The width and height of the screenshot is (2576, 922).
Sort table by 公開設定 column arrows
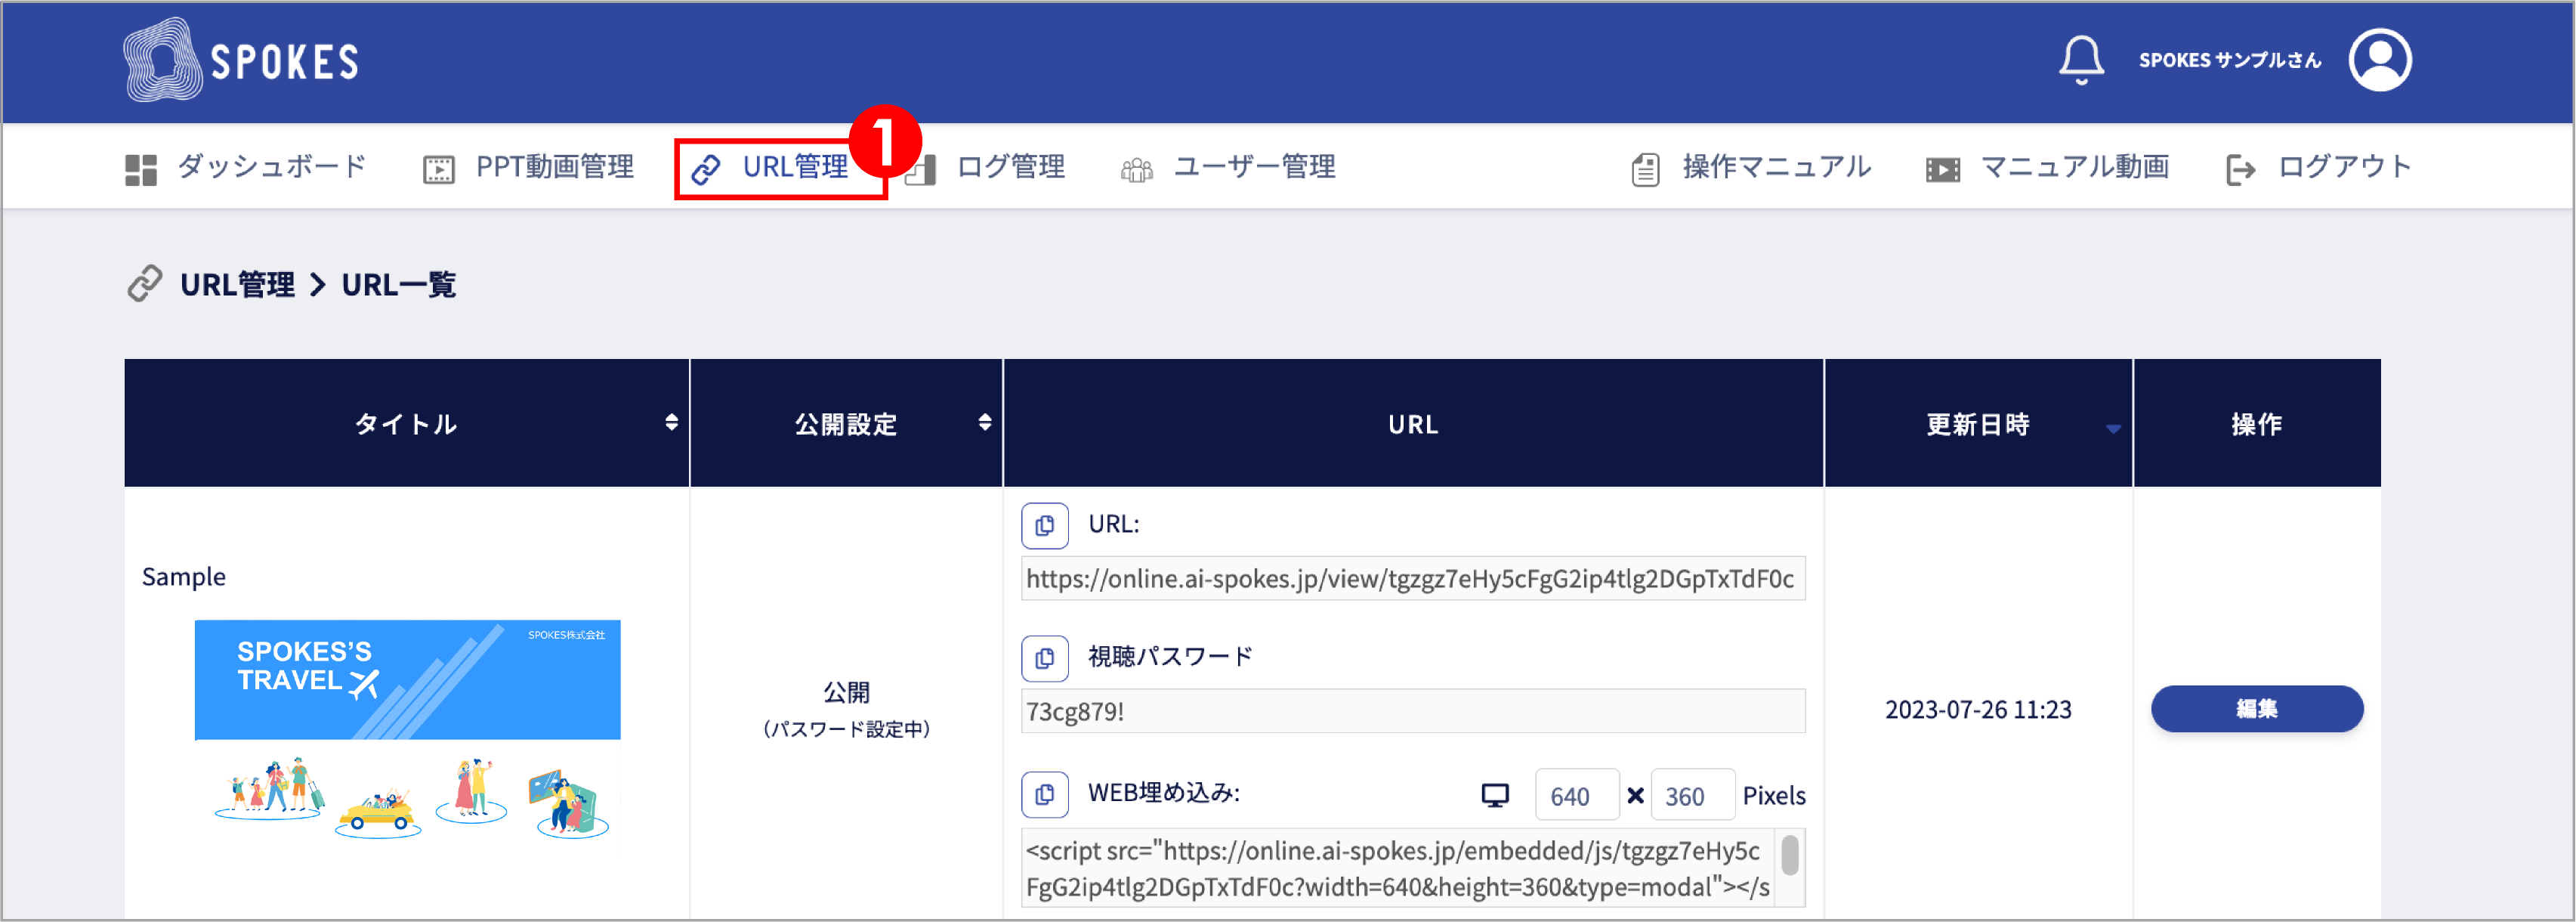984,423
